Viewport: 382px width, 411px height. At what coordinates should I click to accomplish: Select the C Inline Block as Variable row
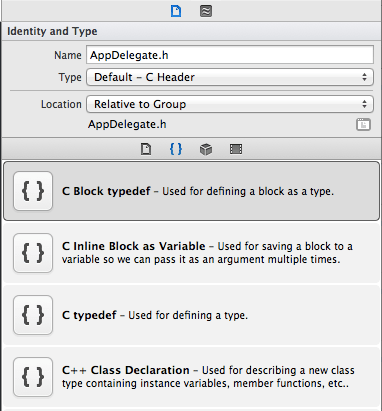point(191,253)
